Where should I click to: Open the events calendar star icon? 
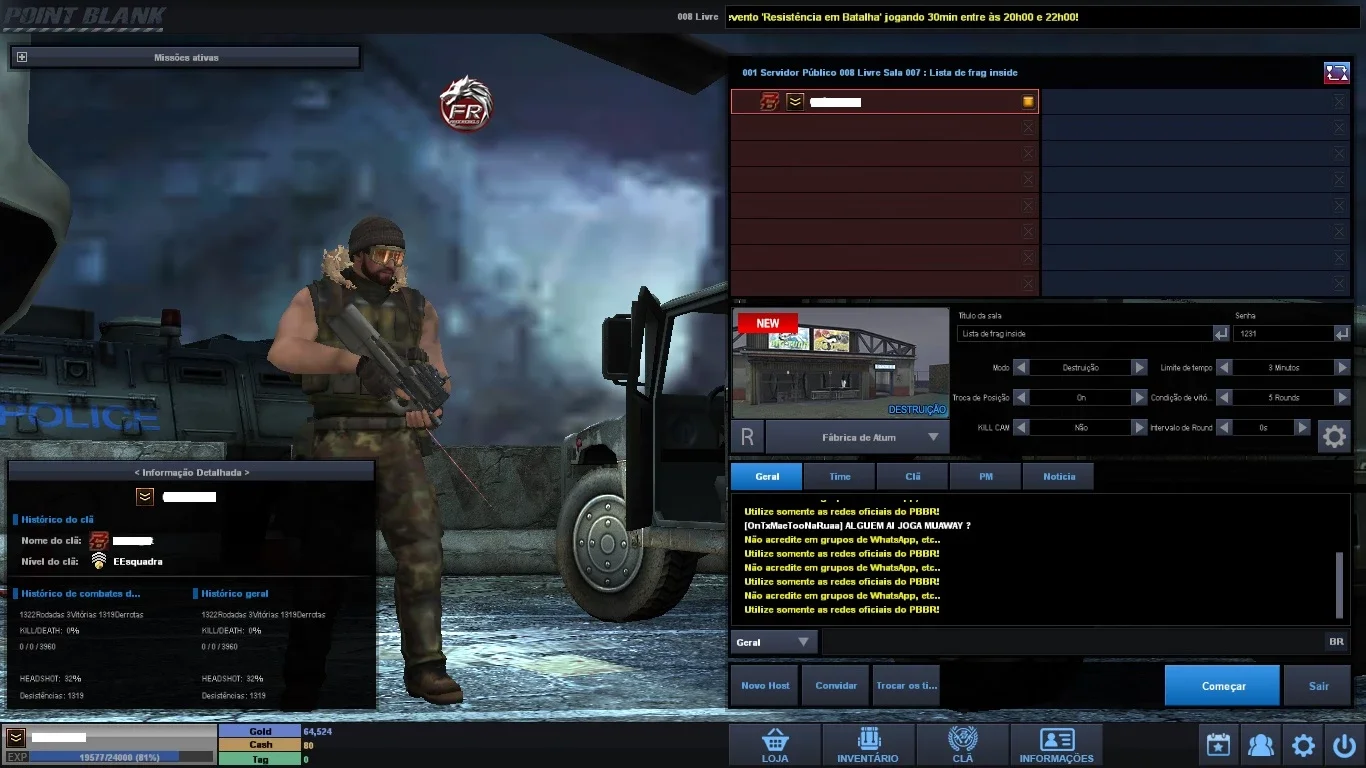click(1218, 745)
